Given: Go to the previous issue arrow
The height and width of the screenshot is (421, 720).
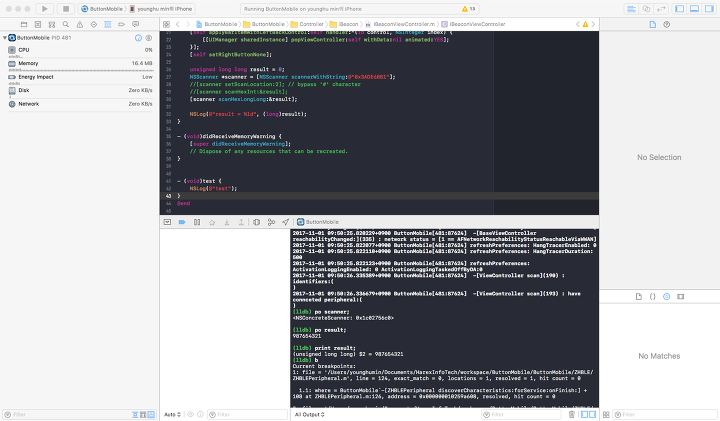Looking at the screenshot, I should (578, 24).
